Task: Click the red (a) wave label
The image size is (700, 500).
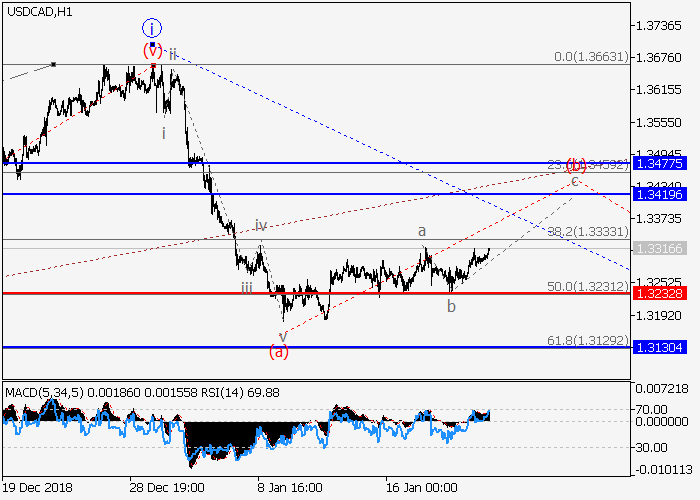Action: (280, 351)
